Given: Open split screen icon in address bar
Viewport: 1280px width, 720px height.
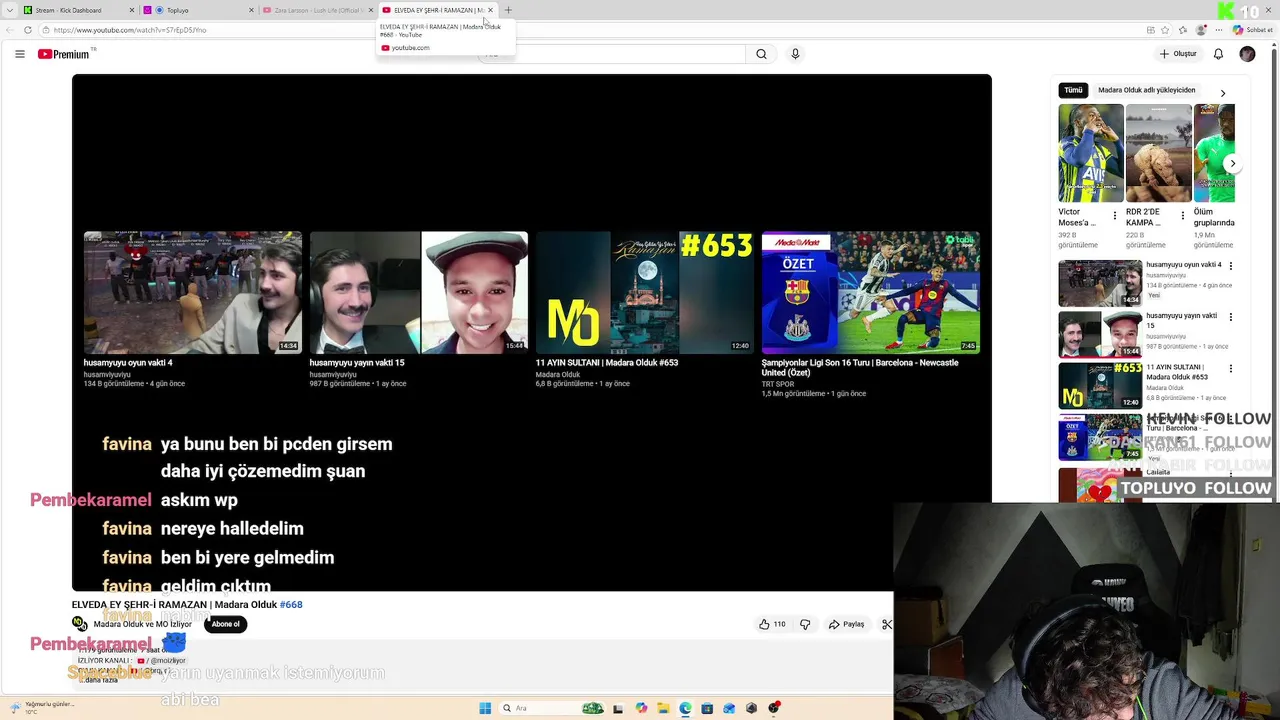Looking at the screenshot, I should coord(1151,30).
